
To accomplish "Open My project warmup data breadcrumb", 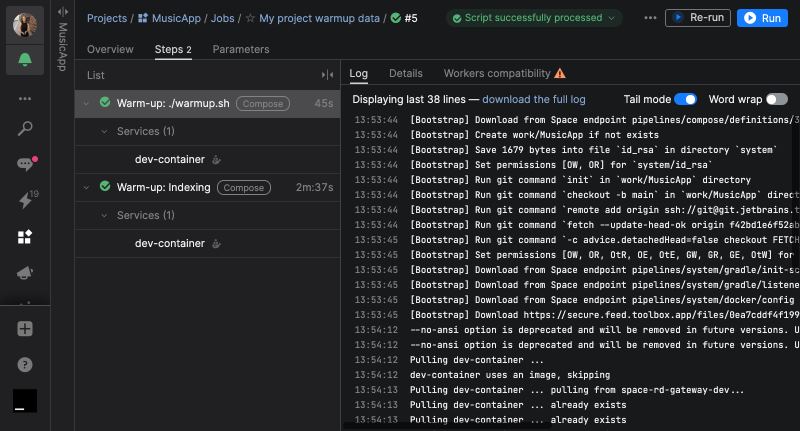I will pos(319,18).
